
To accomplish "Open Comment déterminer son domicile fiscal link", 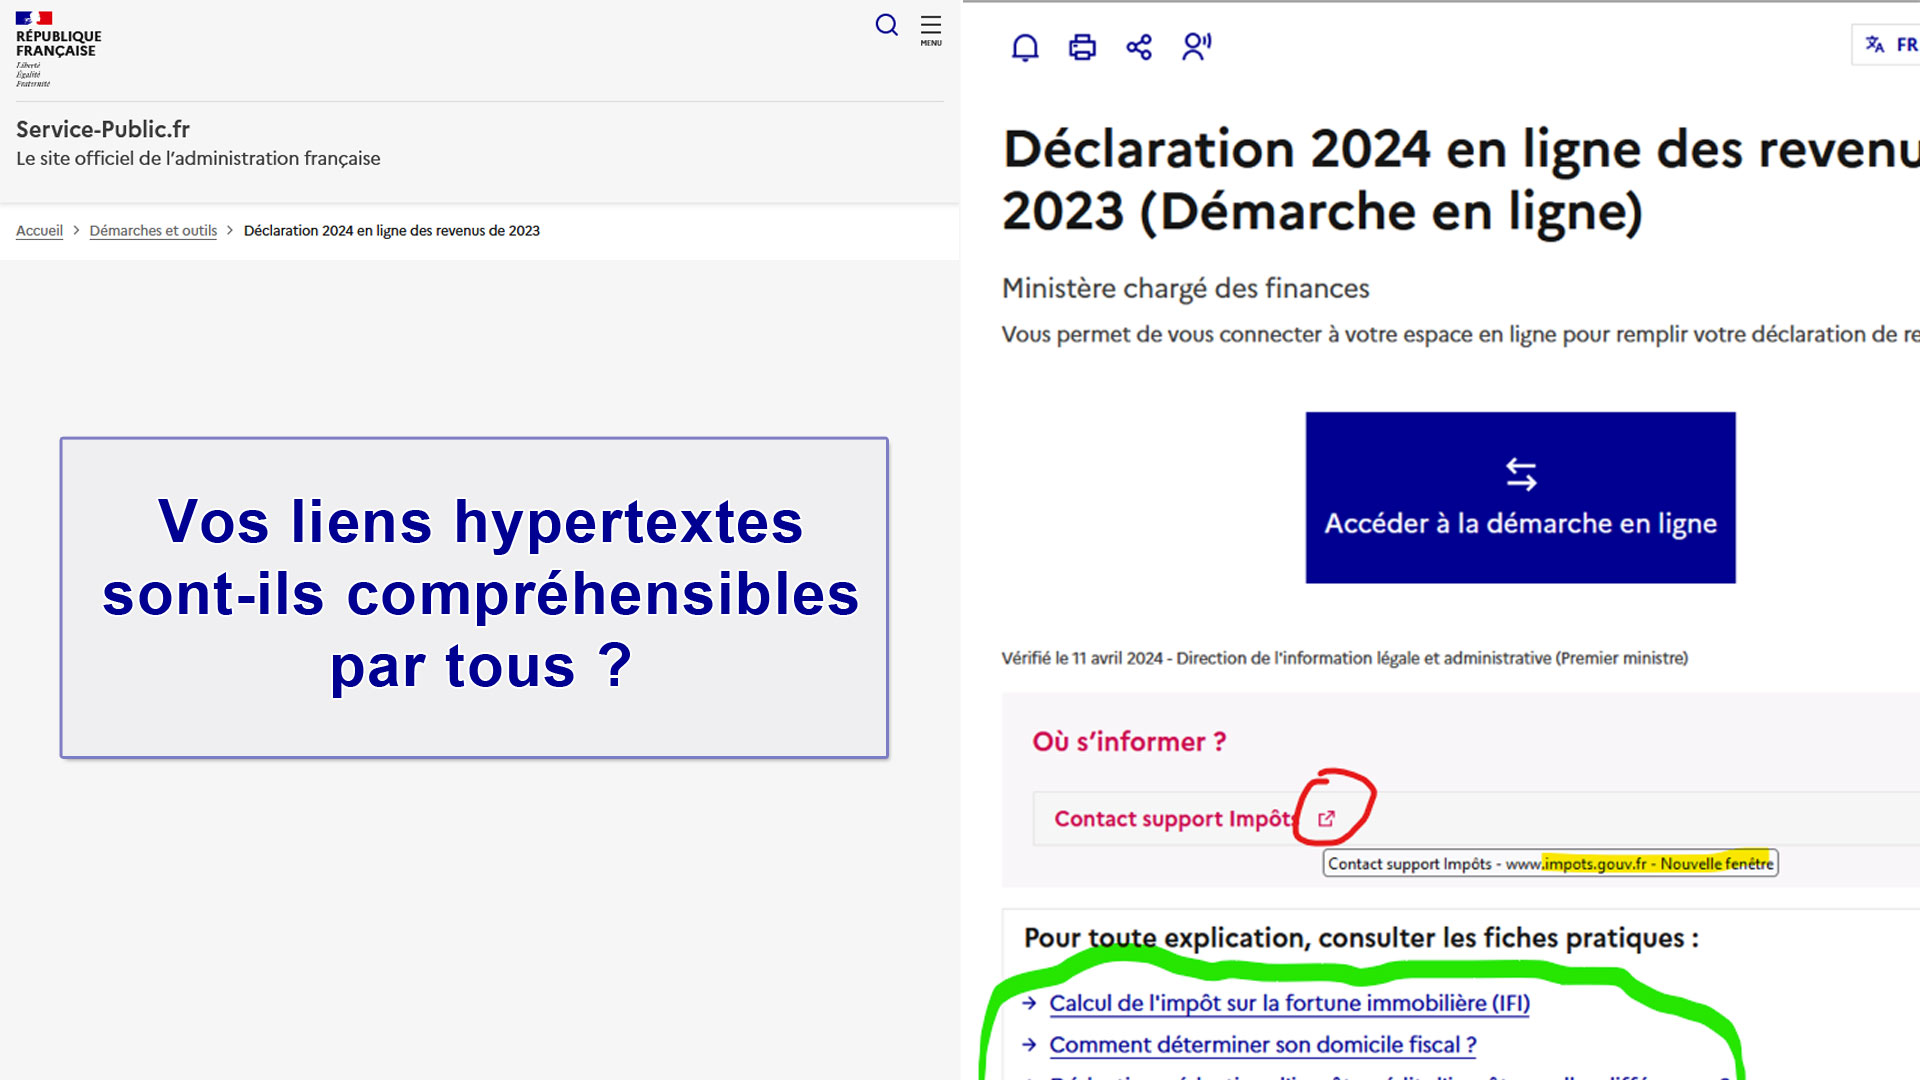I will pyautogui.click(x=1262, y=1045).
